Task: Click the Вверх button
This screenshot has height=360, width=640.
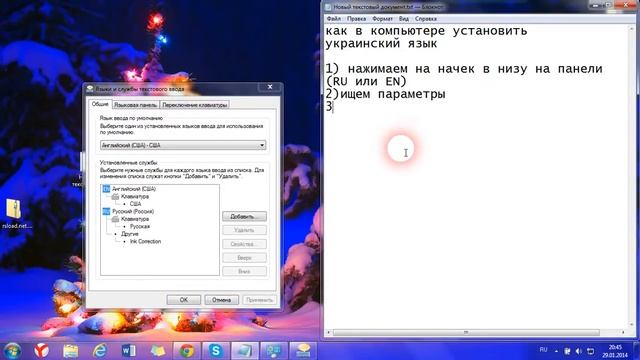Action: [x=244, y=258]
